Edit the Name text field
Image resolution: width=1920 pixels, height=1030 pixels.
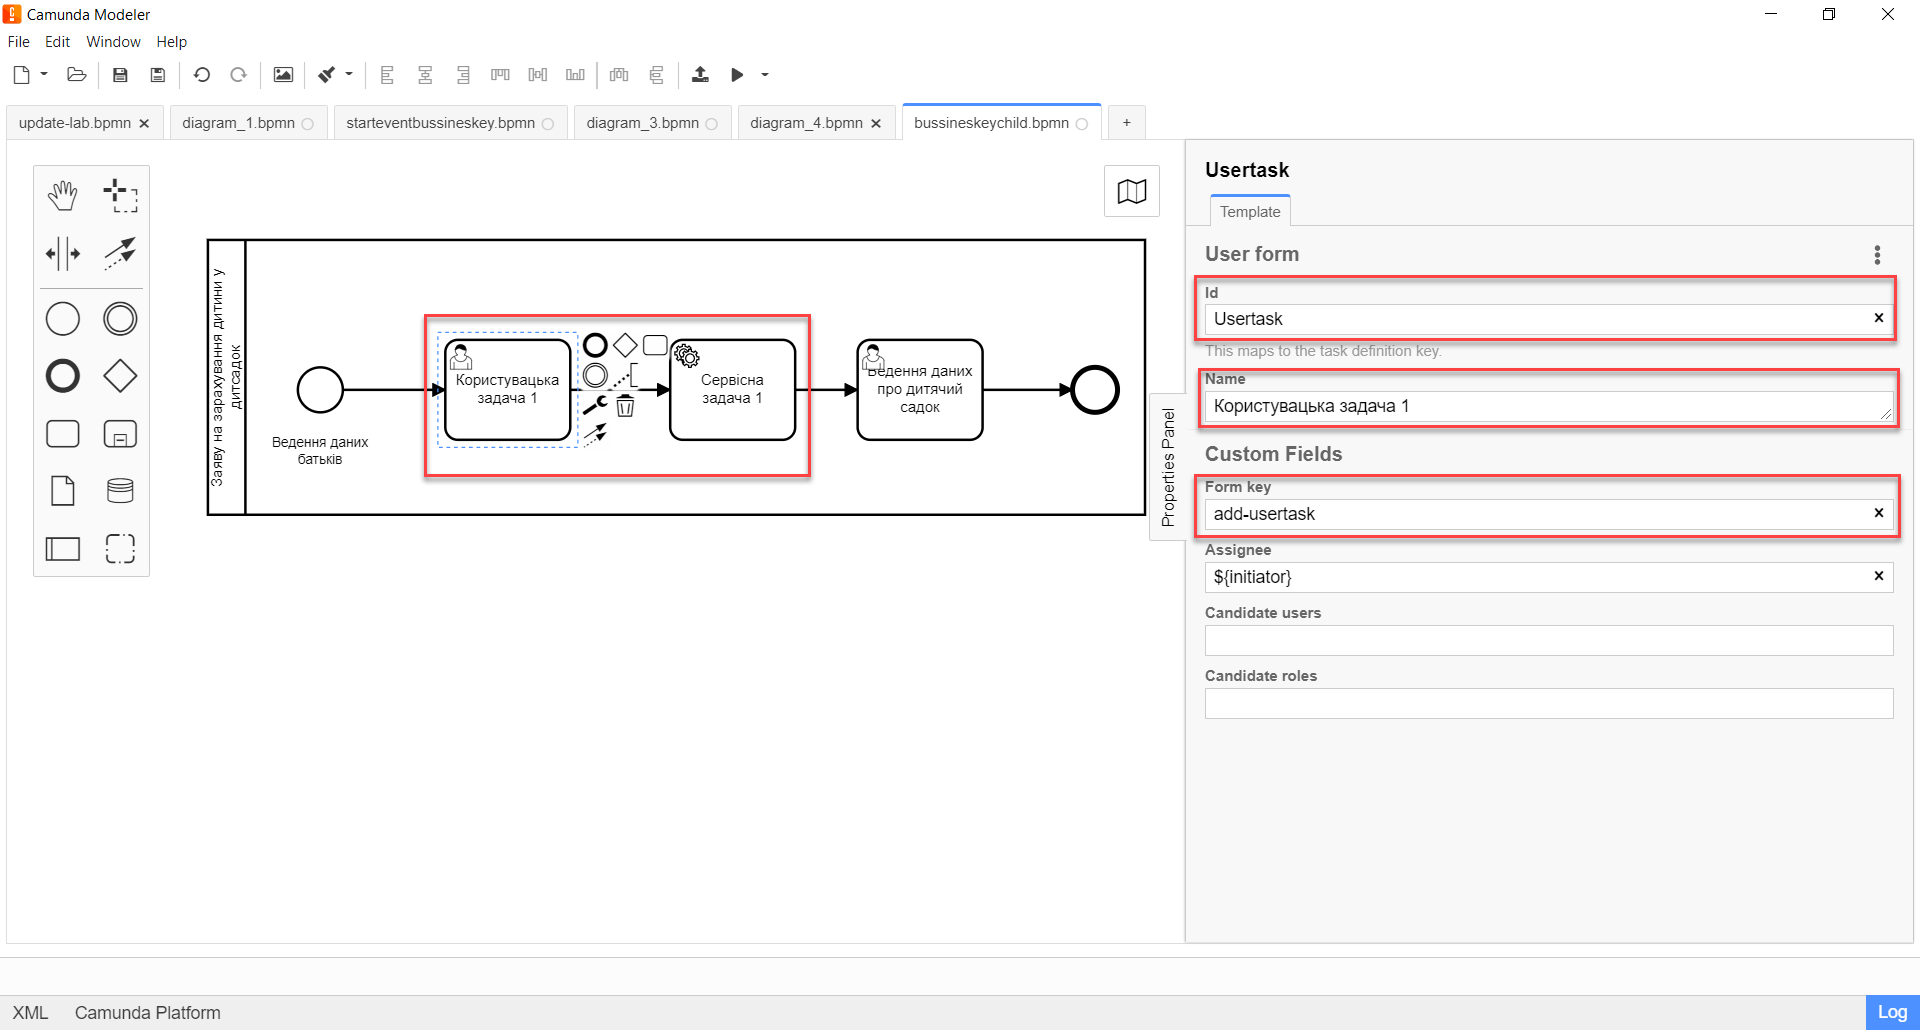coord(1549,406)
